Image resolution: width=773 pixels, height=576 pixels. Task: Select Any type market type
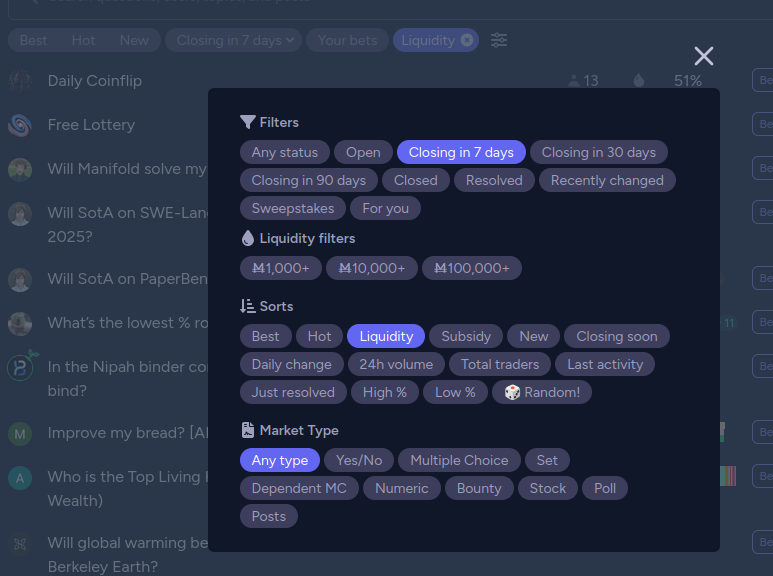(280, 461)
